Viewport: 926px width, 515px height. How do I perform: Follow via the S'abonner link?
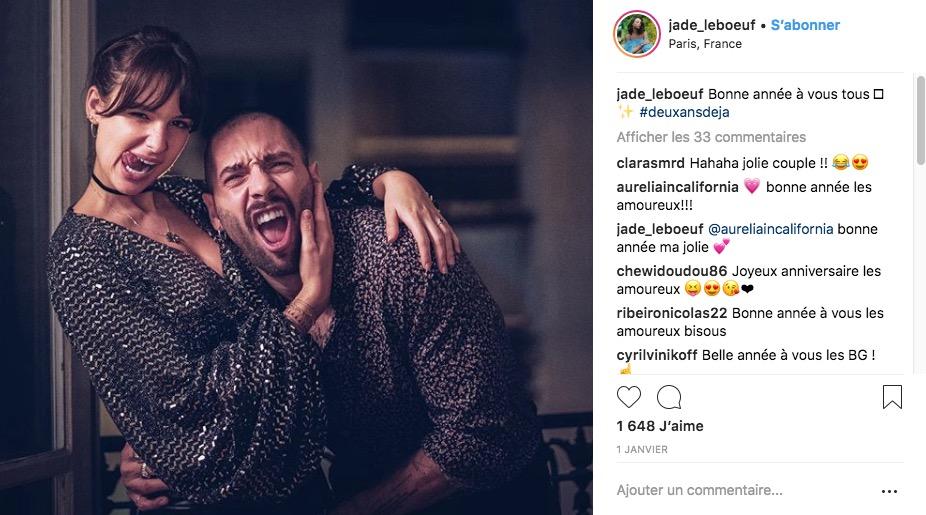click(805, 25)
